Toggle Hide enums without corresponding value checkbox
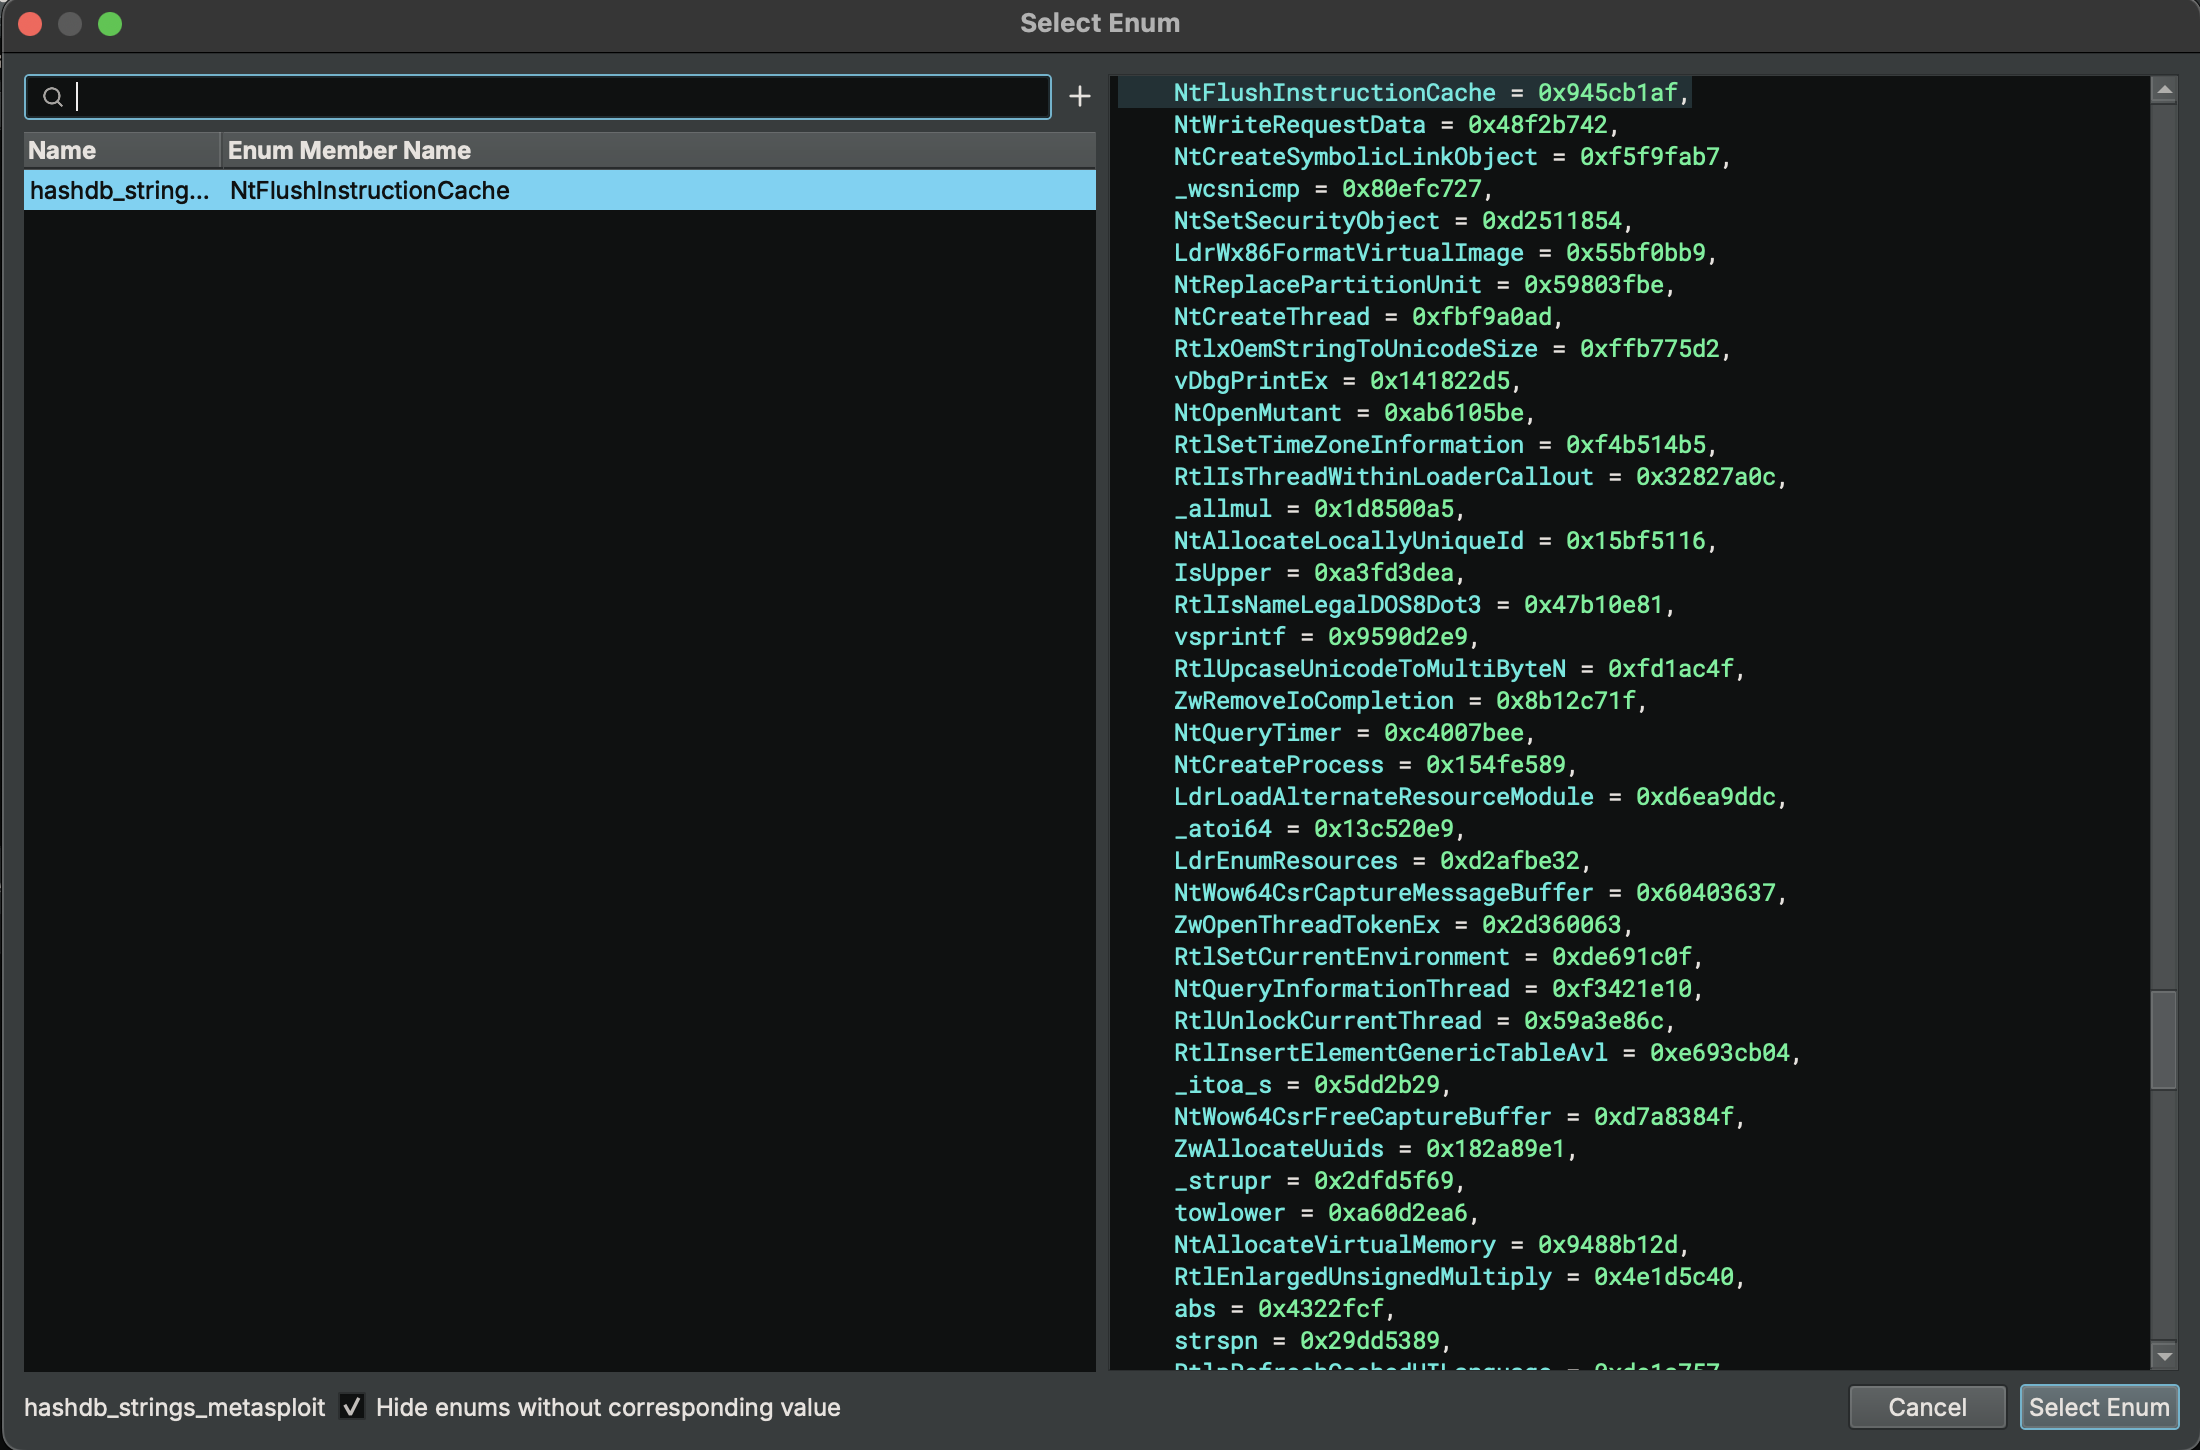 [x=351, y=1406]
